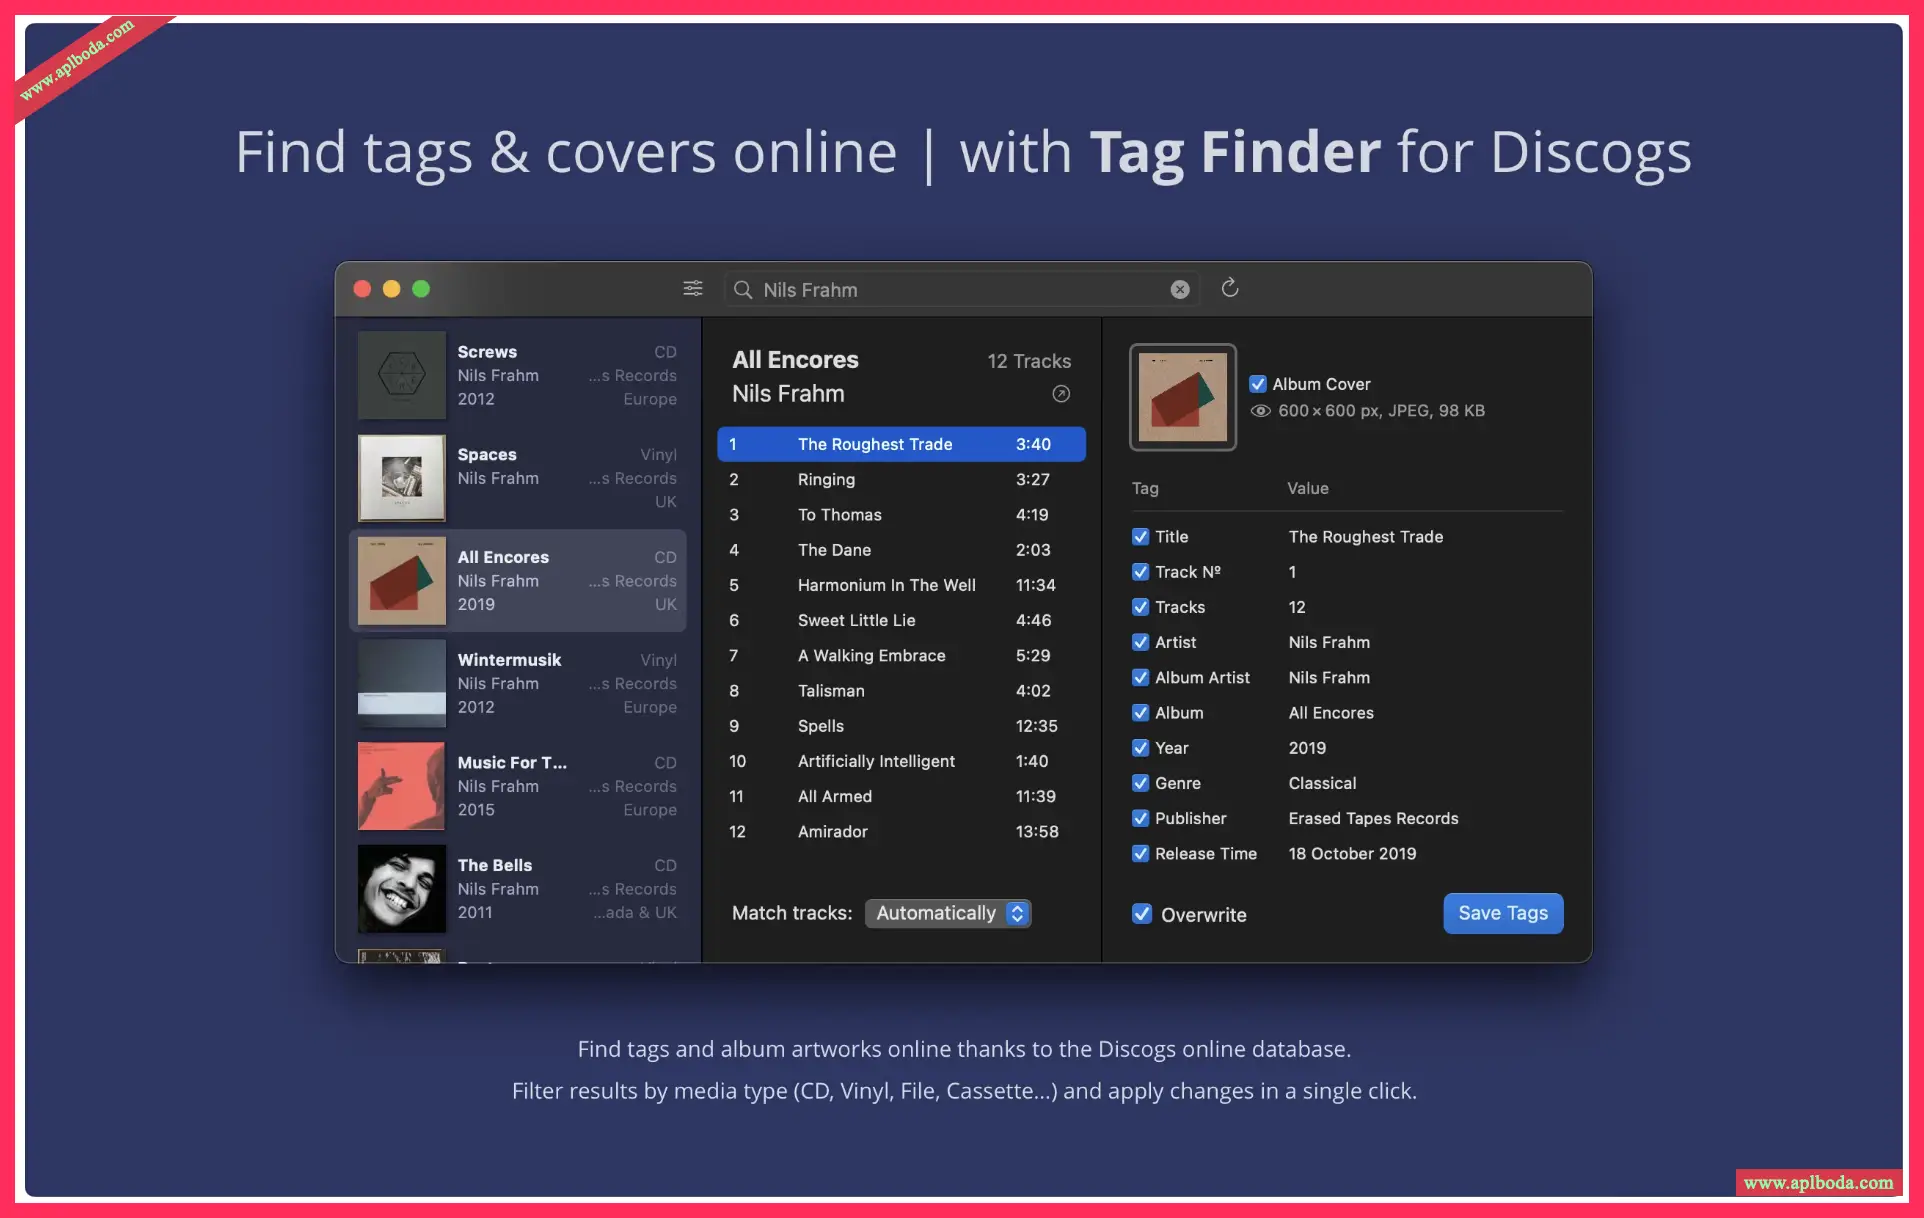Uncheck the Album Cover checkbox
Viewport: 1924px width, 1218px height.
click(1258, 384)
